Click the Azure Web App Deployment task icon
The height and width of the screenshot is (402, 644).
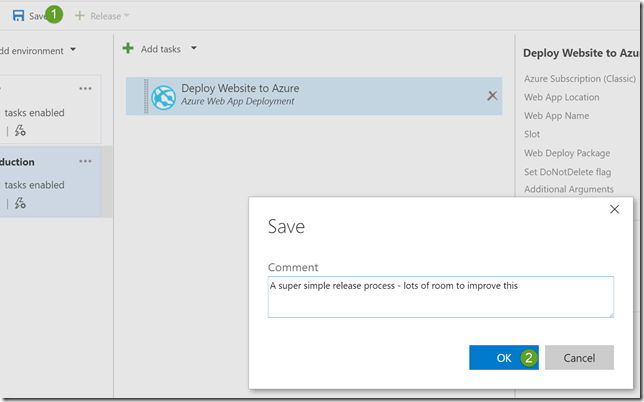tap(164, 95)
